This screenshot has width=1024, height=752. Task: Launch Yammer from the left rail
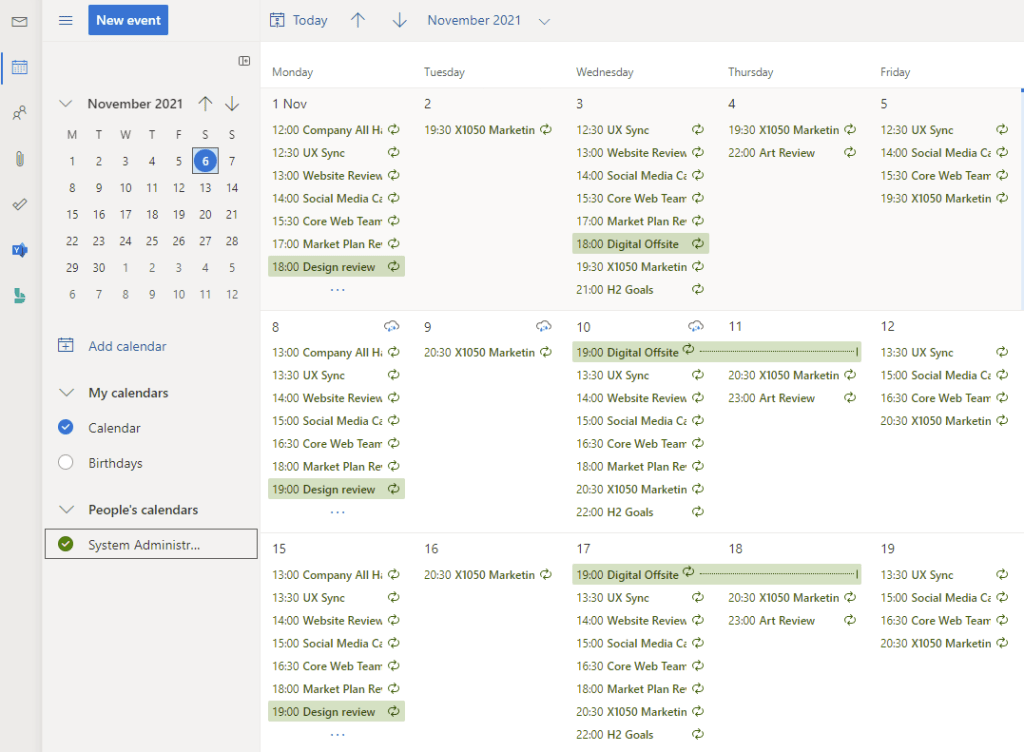20,250
